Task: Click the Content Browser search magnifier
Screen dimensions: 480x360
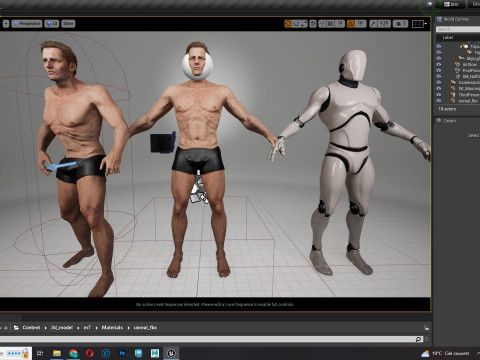Action: pyautogui.click(x=419, y=339)
